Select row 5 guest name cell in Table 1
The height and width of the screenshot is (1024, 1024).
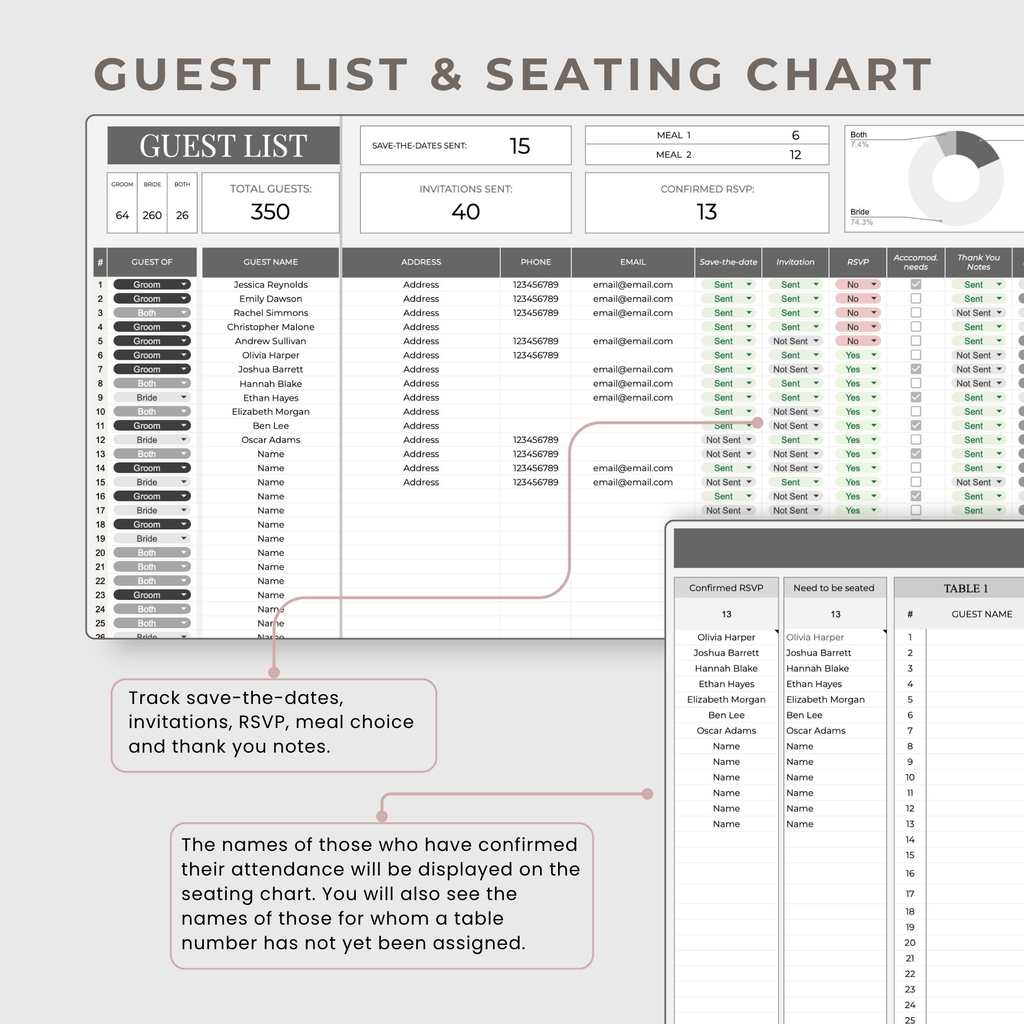click(x=976, y=699)
